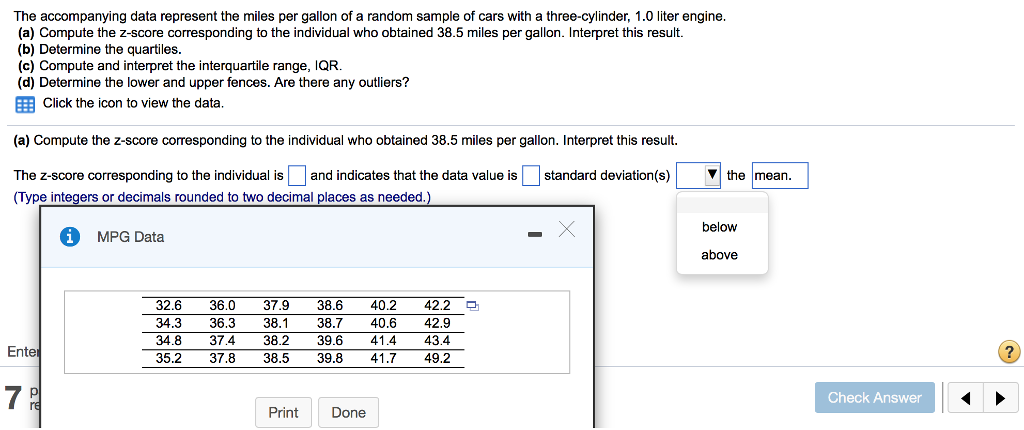Select table value 39.8
This screenshot has height=430, width=1024.
pyautogui.click(x=330, y=358)
